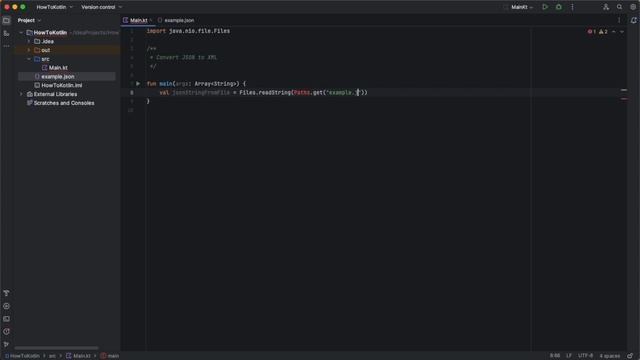Select Scratches and Consoles
Image resolution: width=640 pixels, height=360 pixels.
(x=64, y=103)
